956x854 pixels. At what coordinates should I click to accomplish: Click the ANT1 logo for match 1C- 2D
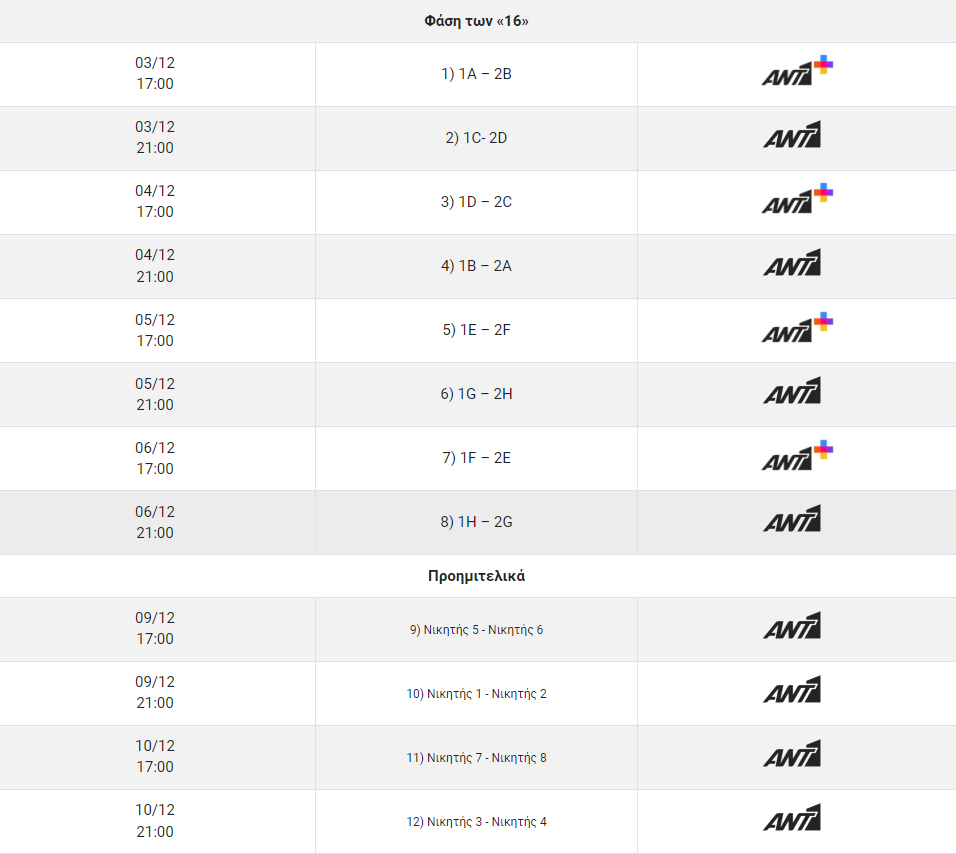pyautogui.click(x=792, y=137)
